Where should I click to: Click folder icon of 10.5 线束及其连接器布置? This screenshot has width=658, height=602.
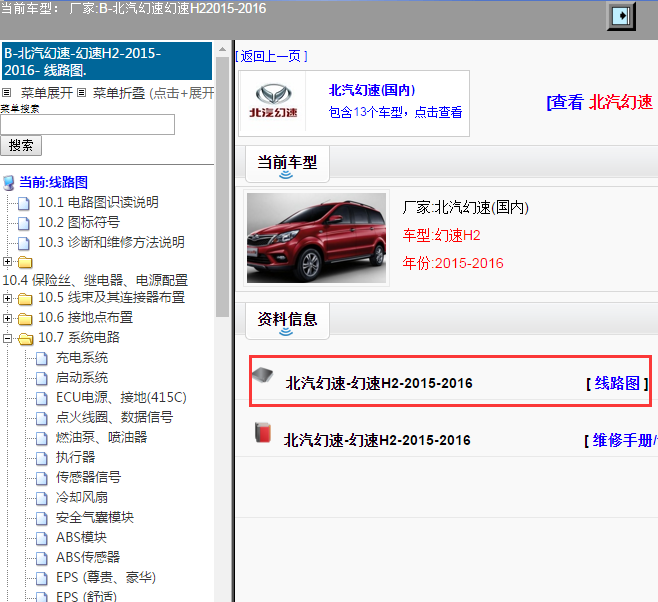[25, 299]
